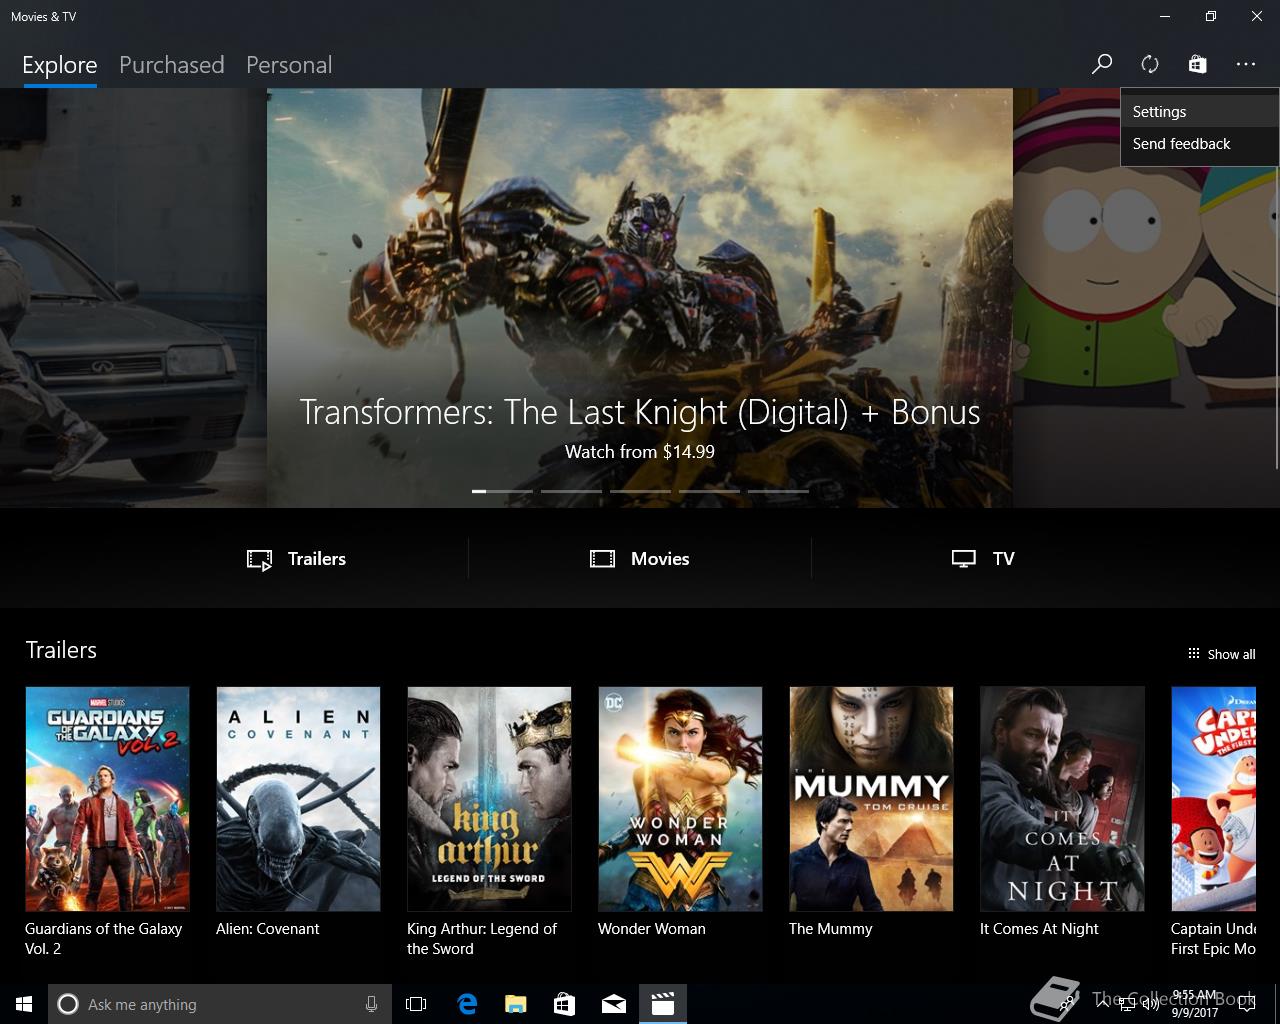The height and width of the screenshot is (1024, 1280).
Task: Open File Explorer from taskbar
Action: (515, 1004)
